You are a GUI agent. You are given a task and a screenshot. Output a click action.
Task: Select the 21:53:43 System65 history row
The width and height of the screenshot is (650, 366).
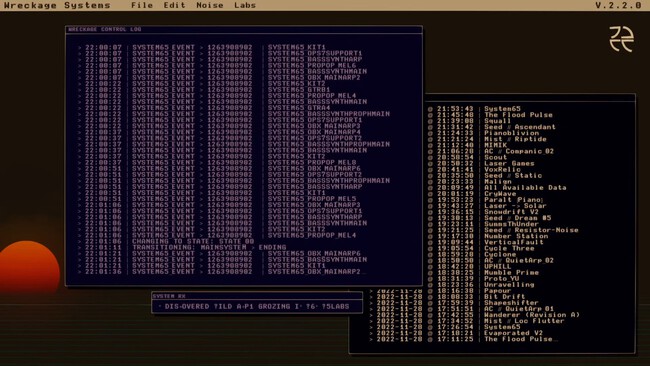[x=474, y=109]
